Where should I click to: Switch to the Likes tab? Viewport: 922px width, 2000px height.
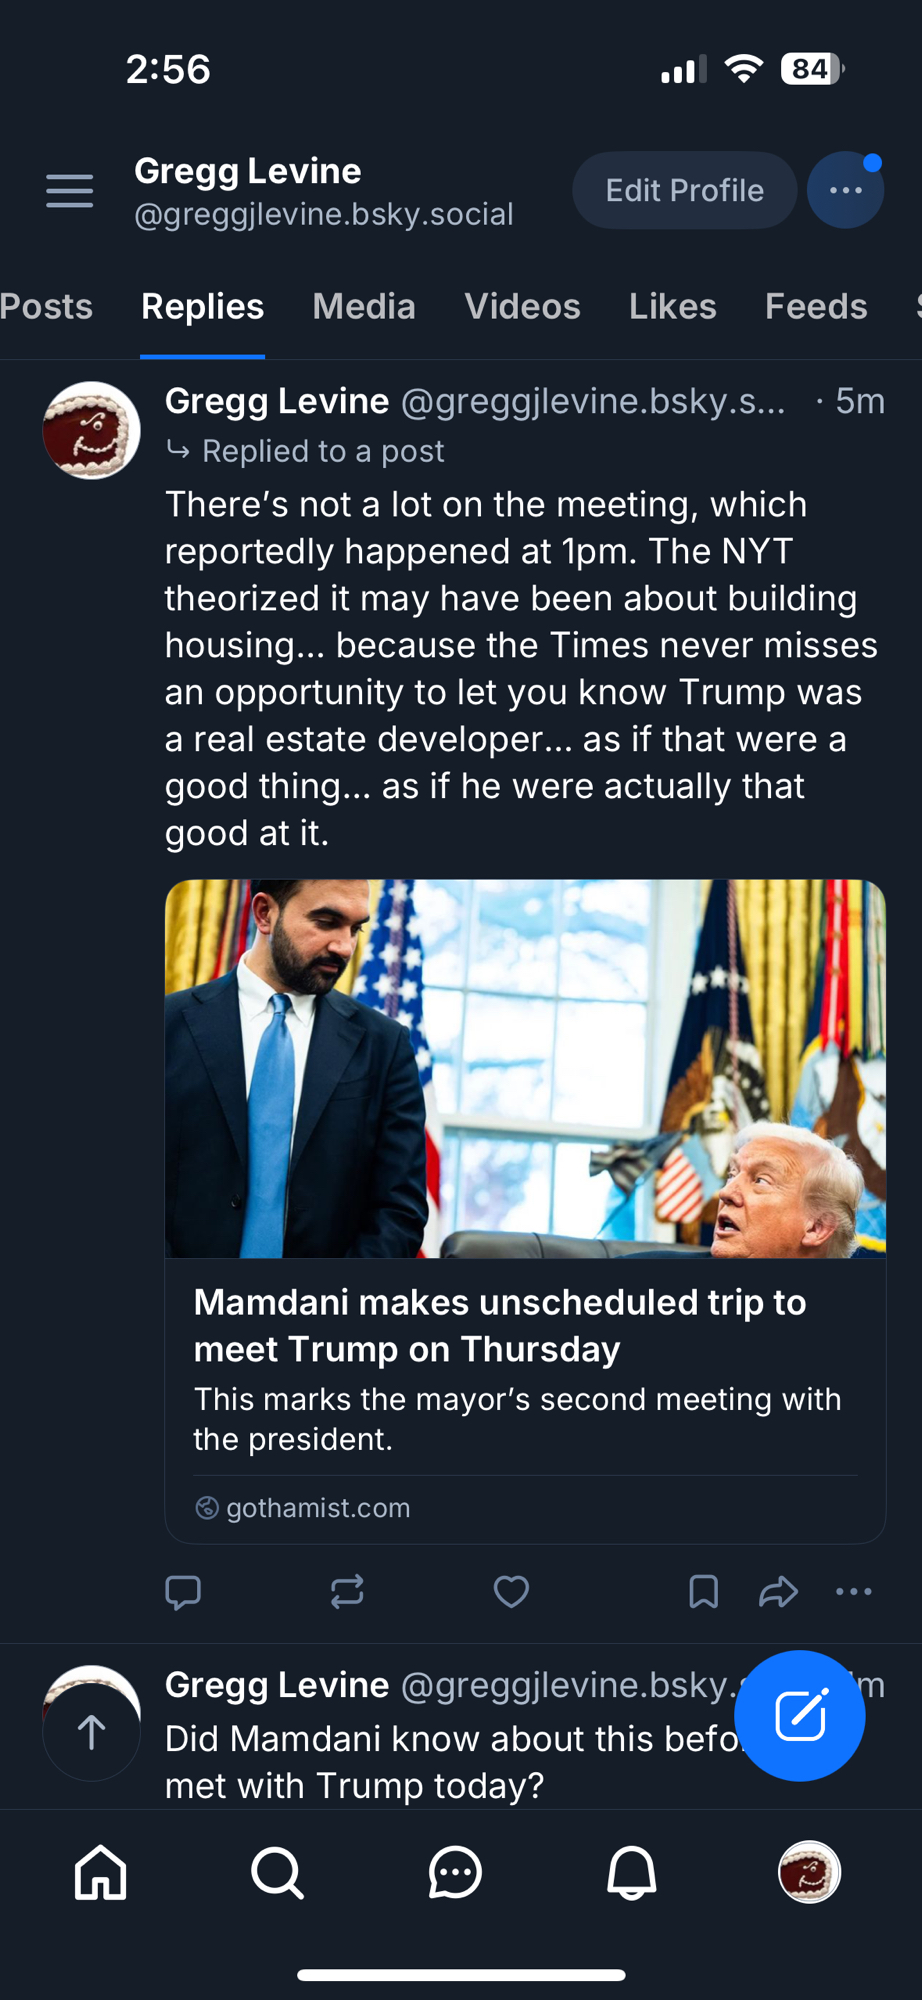pos(672,306)
